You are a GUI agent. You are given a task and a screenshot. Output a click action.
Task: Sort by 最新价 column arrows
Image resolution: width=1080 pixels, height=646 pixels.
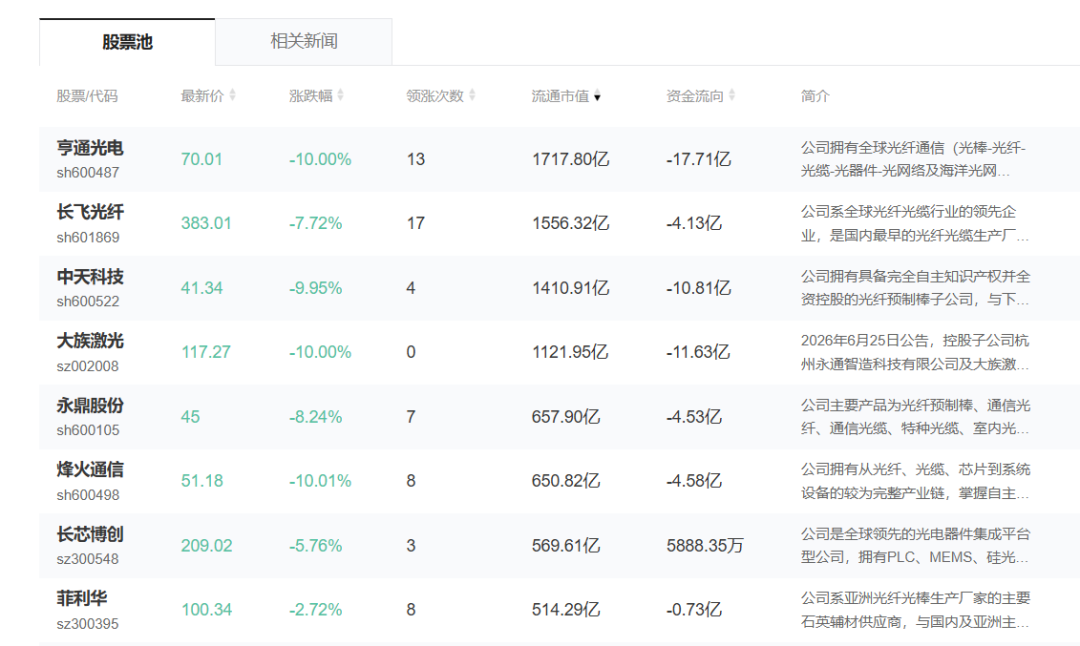point(232,95)
